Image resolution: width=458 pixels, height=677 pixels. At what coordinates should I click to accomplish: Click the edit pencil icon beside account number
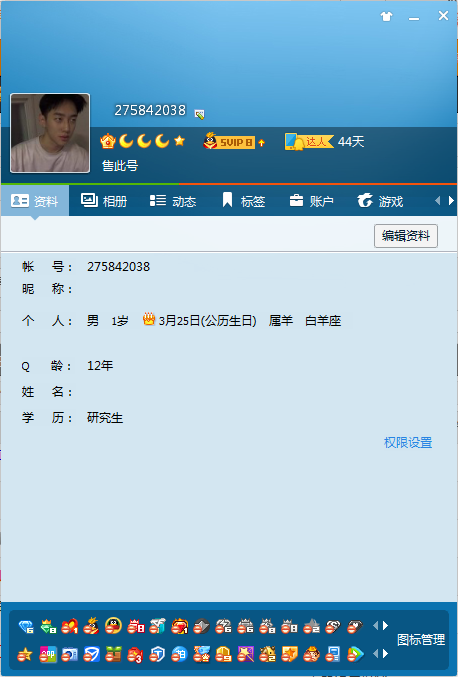click(x=199, y=114)
